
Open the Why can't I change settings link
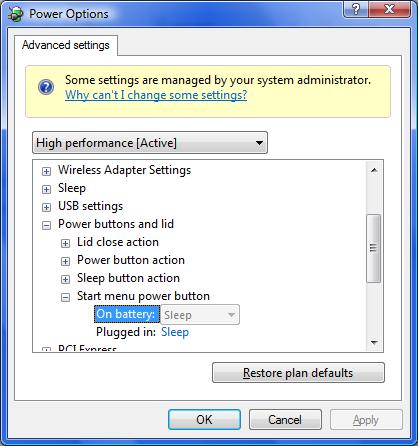(156, 95)
